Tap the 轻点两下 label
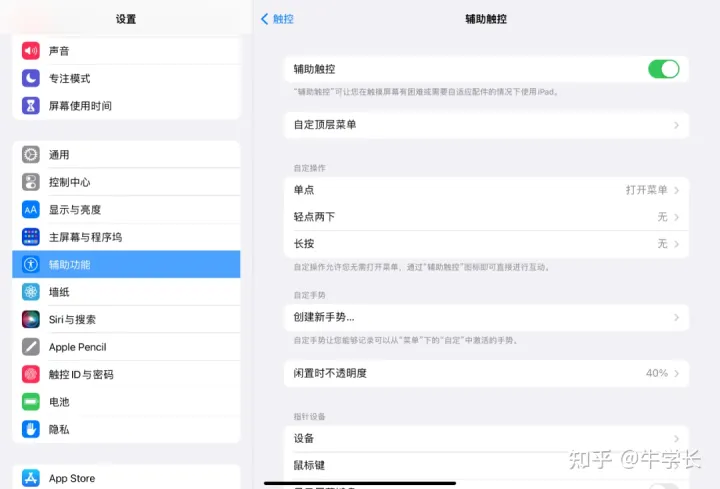Viewport: 720px width, 489px height. tap(315, 217)
